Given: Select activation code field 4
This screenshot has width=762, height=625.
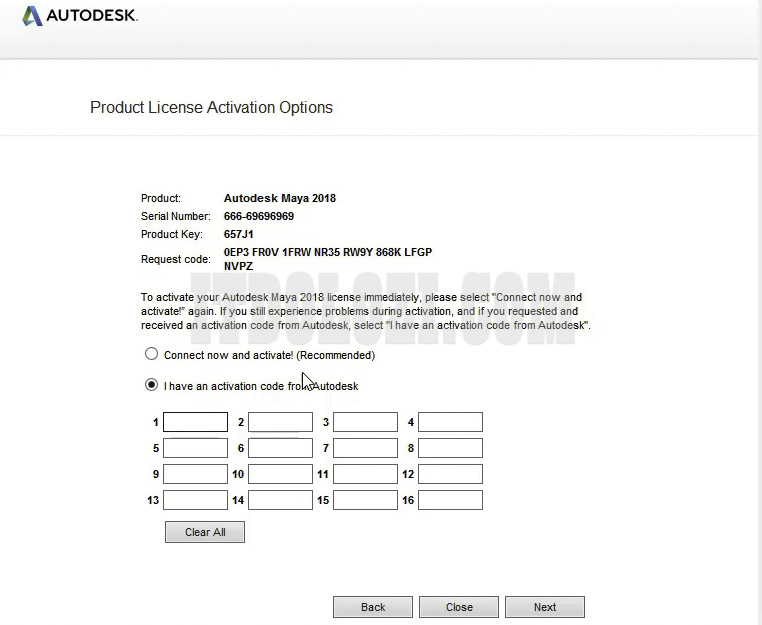Looking at the screenshot, I should tap(450, 422).
